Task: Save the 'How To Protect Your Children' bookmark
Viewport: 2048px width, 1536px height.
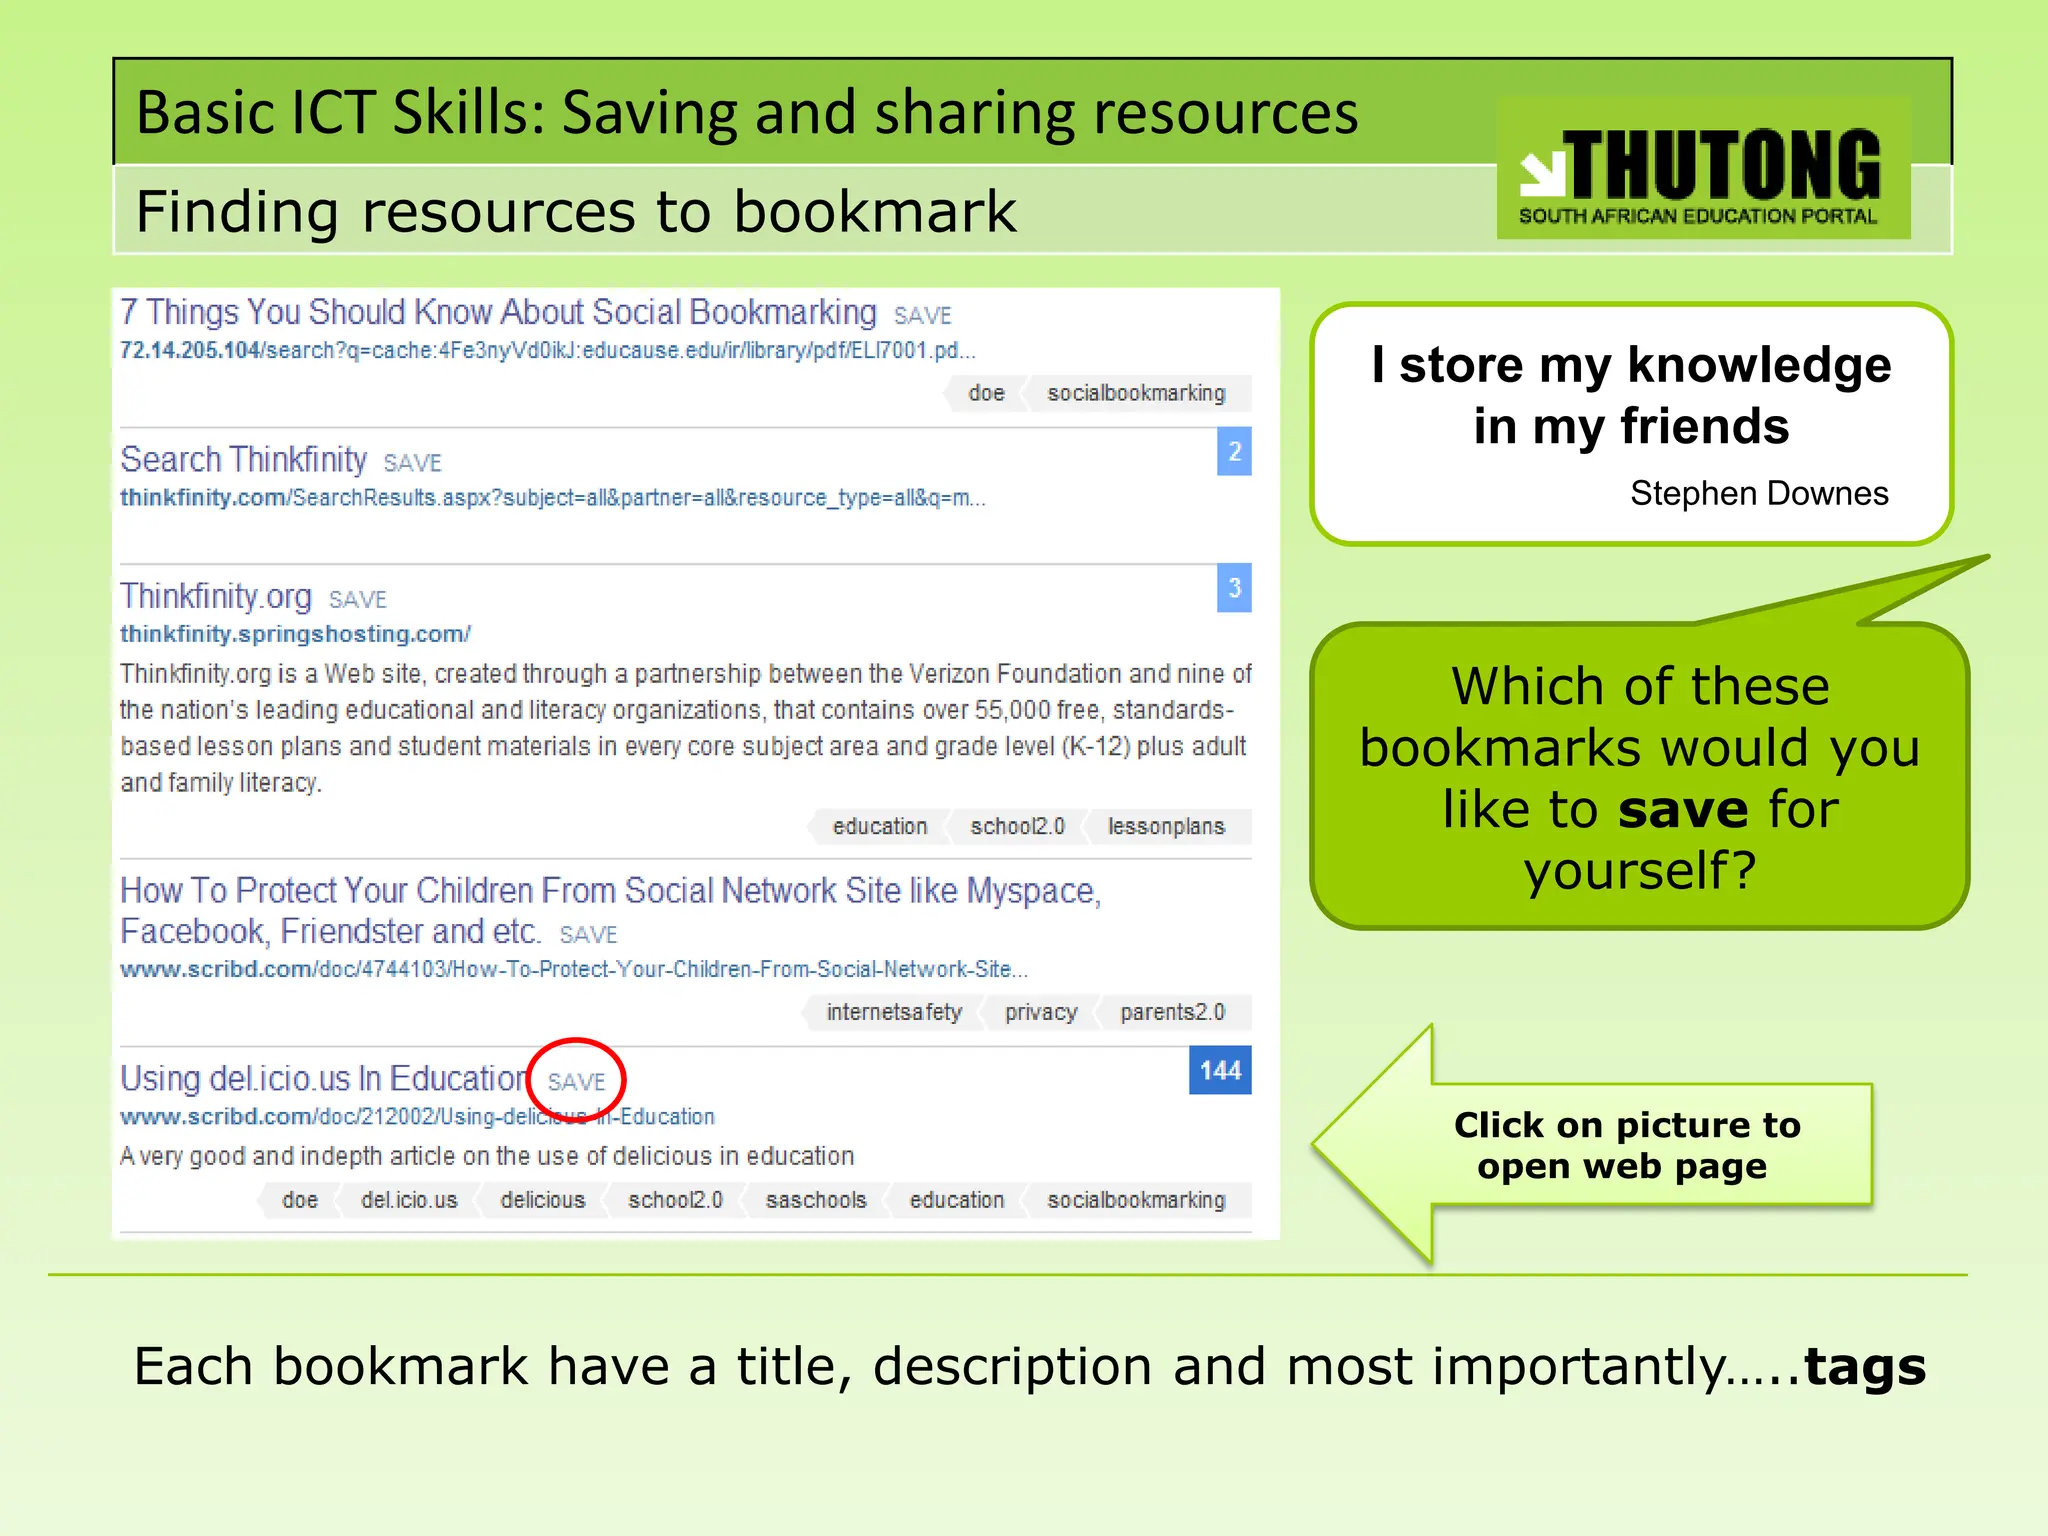Action: [x=588, y=935]
